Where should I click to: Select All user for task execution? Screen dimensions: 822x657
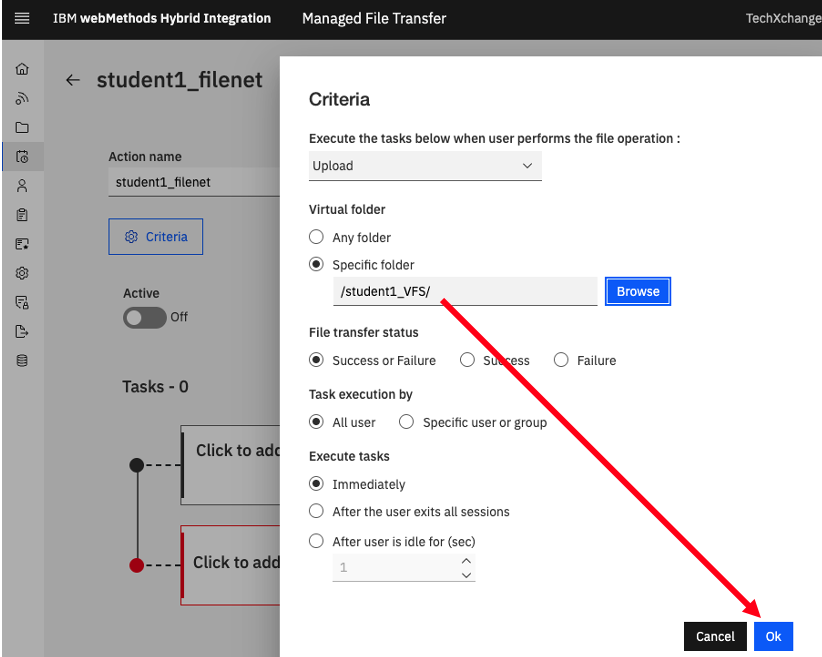pos(316,422)
